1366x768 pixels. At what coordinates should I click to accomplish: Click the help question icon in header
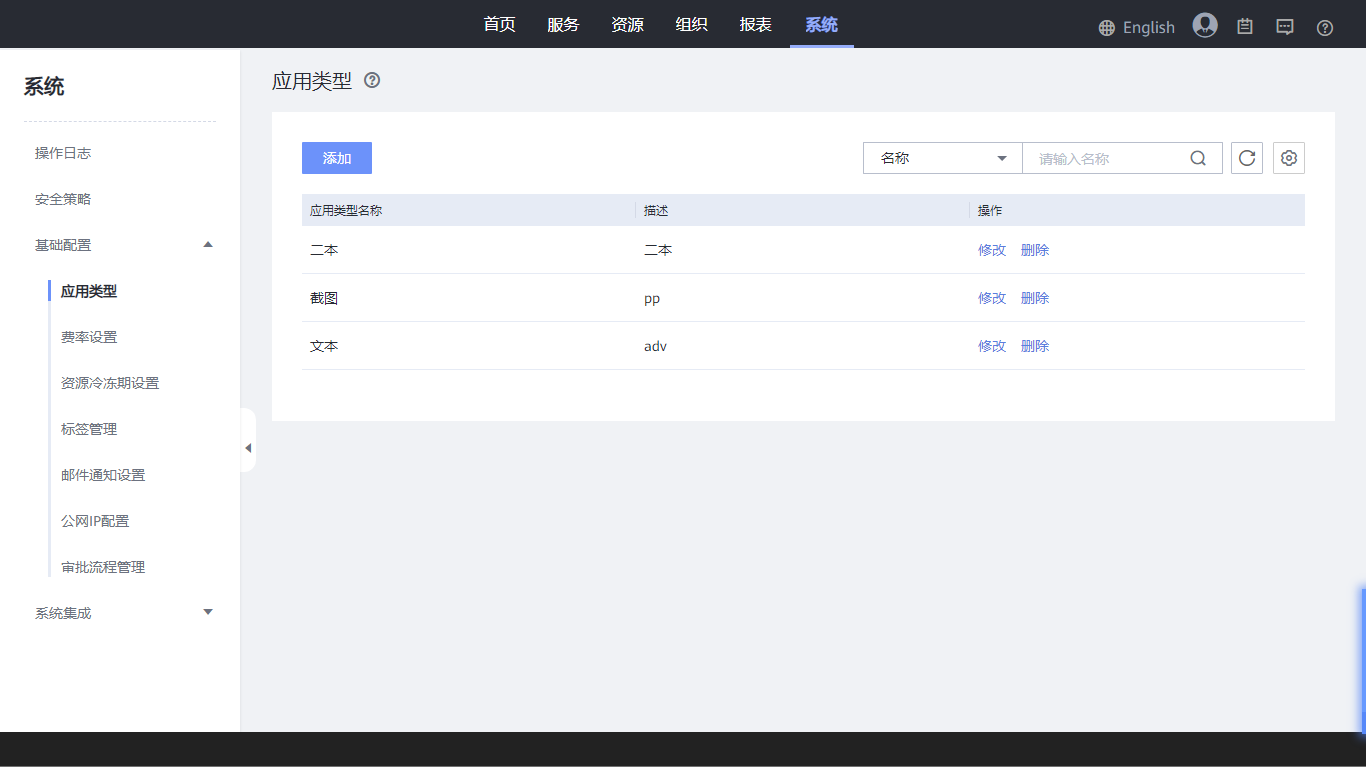click(1325, 28)
